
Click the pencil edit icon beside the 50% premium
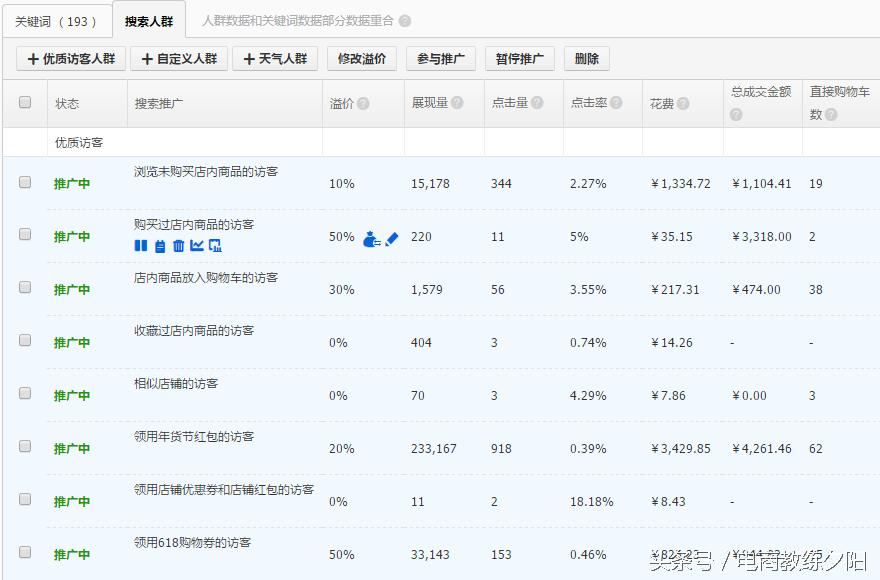coord(392,239)
